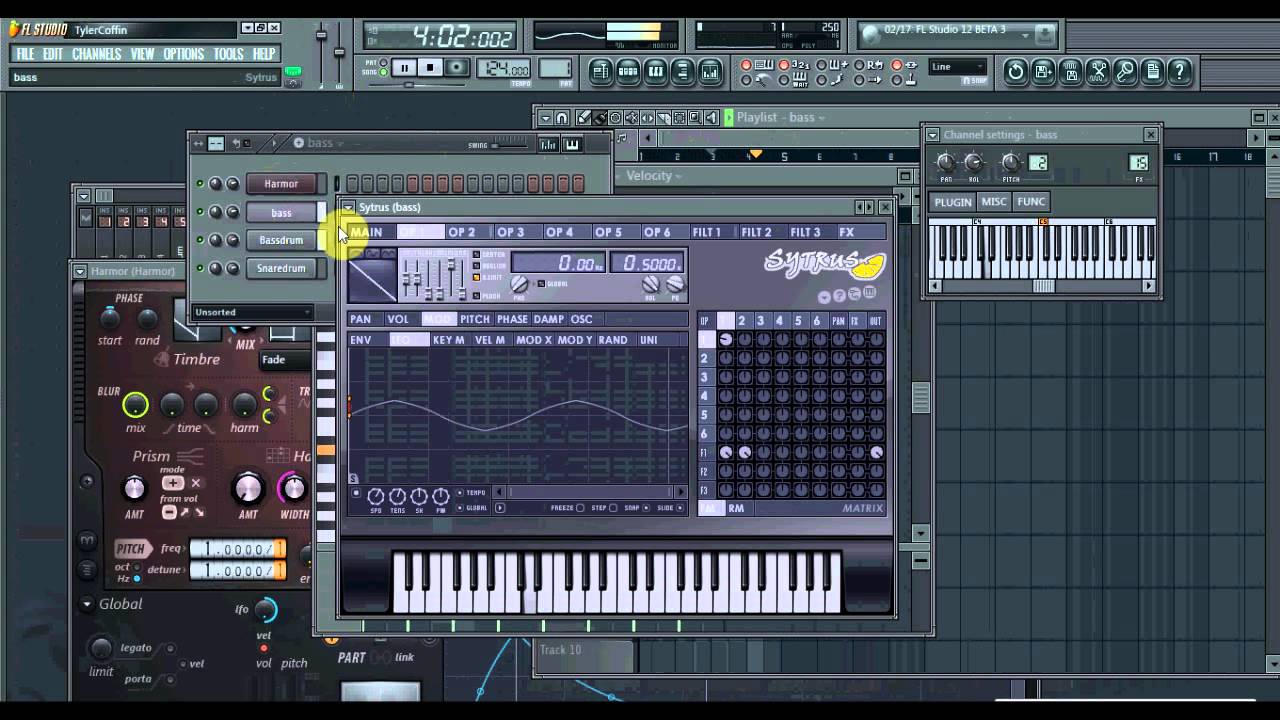The width and height of the screenshot is (1280, 720).
Task: Click the green play arrow in Playlist toolbar
Action: pyautogui.click(x=729, y=118)
